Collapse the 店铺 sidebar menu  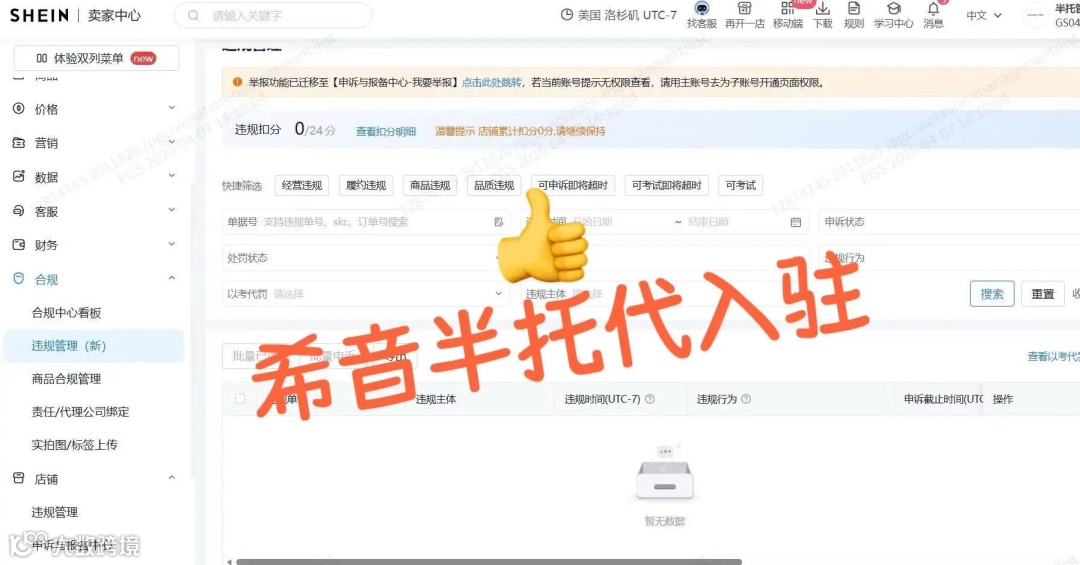click(172, 477)
